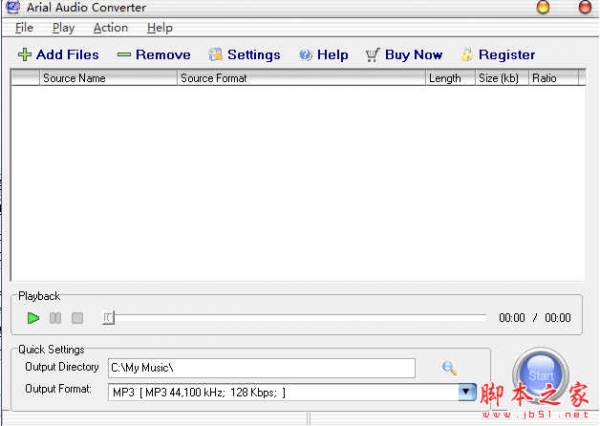Open the File menu
Viewport: 600px width, 426px height.
[x=24, y=28]
